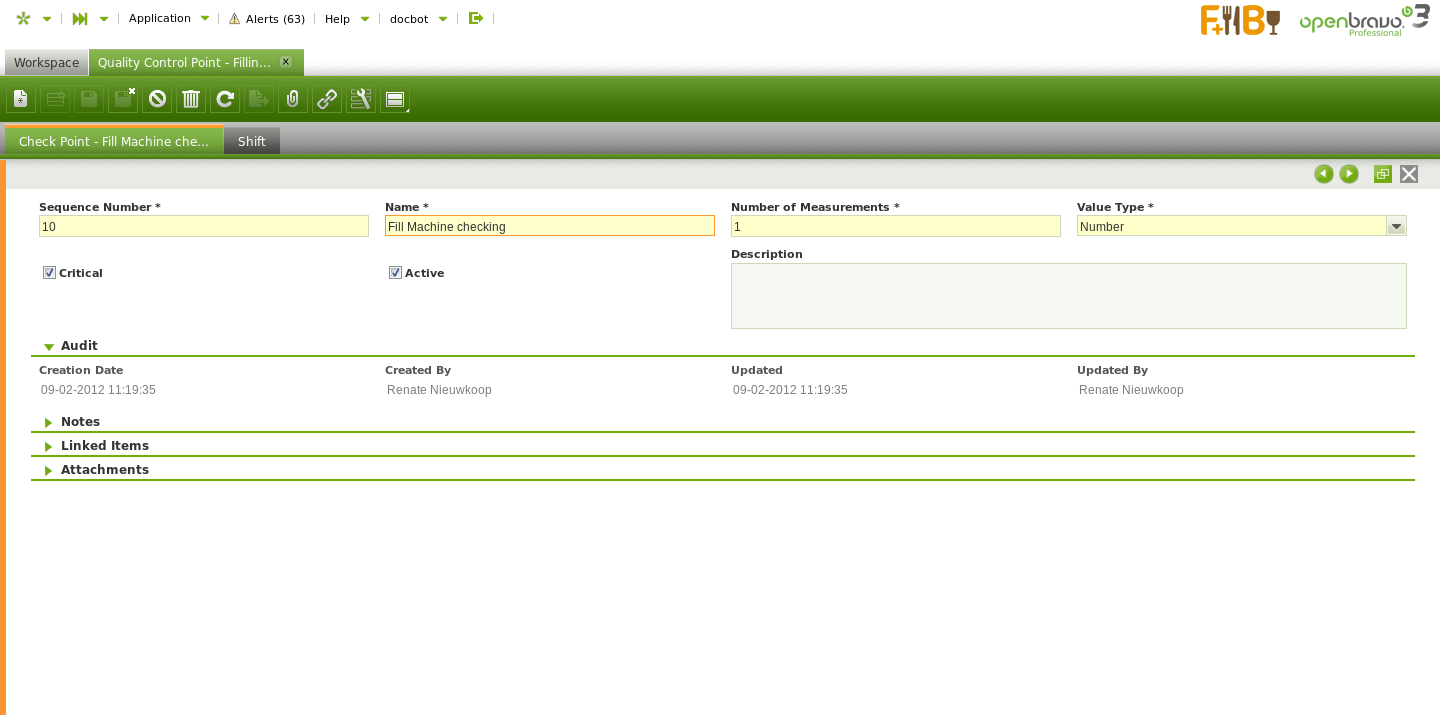Click the Description text area

click(x=1068, y=296)
